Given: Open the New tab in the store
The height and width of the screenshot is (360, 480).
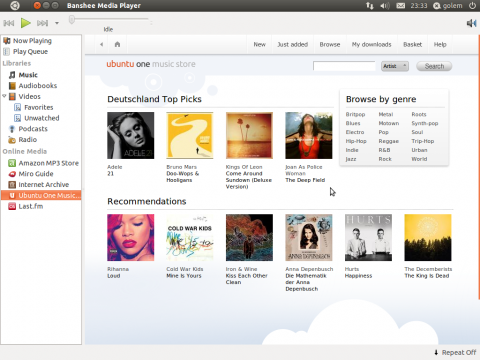Looking at the screenshot, I should [x=259, y=44].
